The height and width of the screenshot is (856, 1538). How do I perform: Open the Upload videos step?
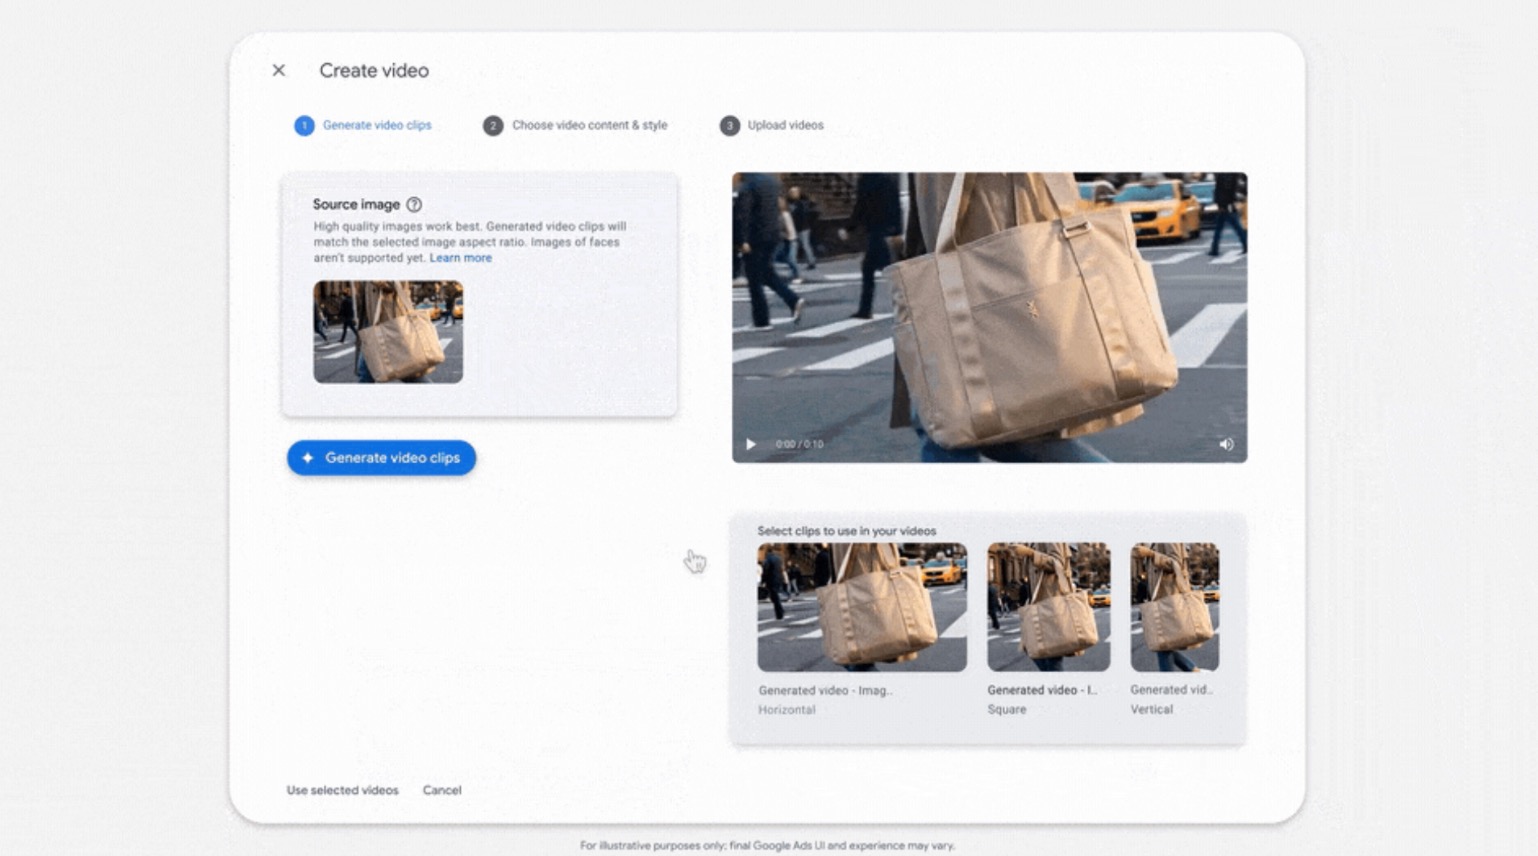pyautogui.click(x=783, y=125)
